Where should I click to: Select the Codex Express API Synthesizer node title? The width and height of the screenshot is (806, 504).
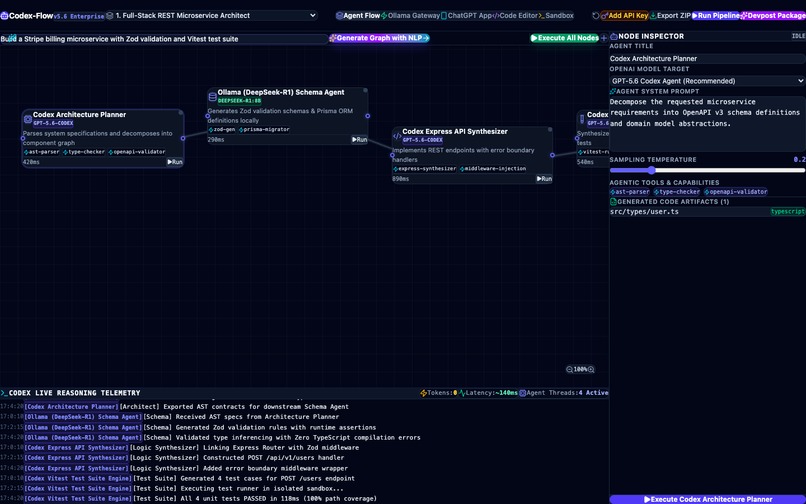pos(455,132)
